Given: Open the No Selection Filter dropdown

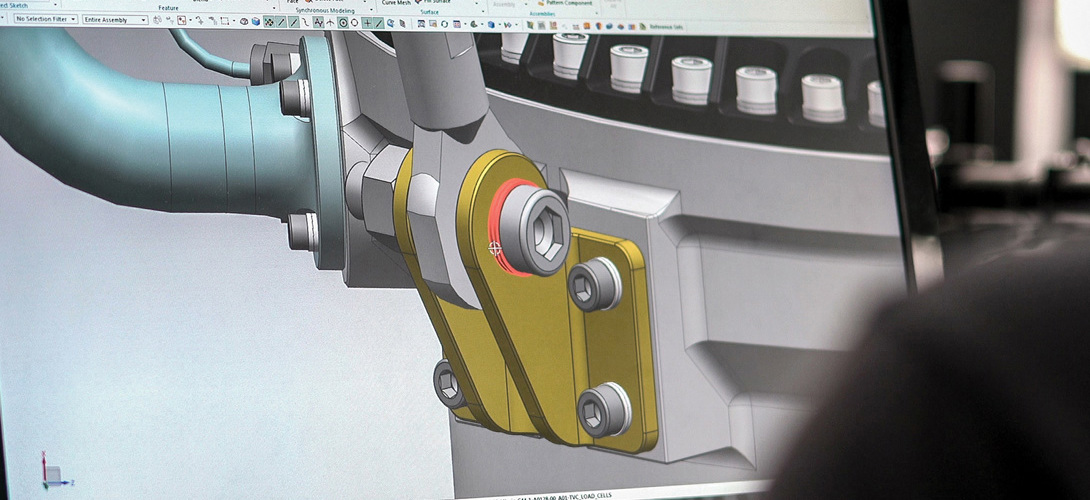Looking at the screenshot, I should point(46,19).
